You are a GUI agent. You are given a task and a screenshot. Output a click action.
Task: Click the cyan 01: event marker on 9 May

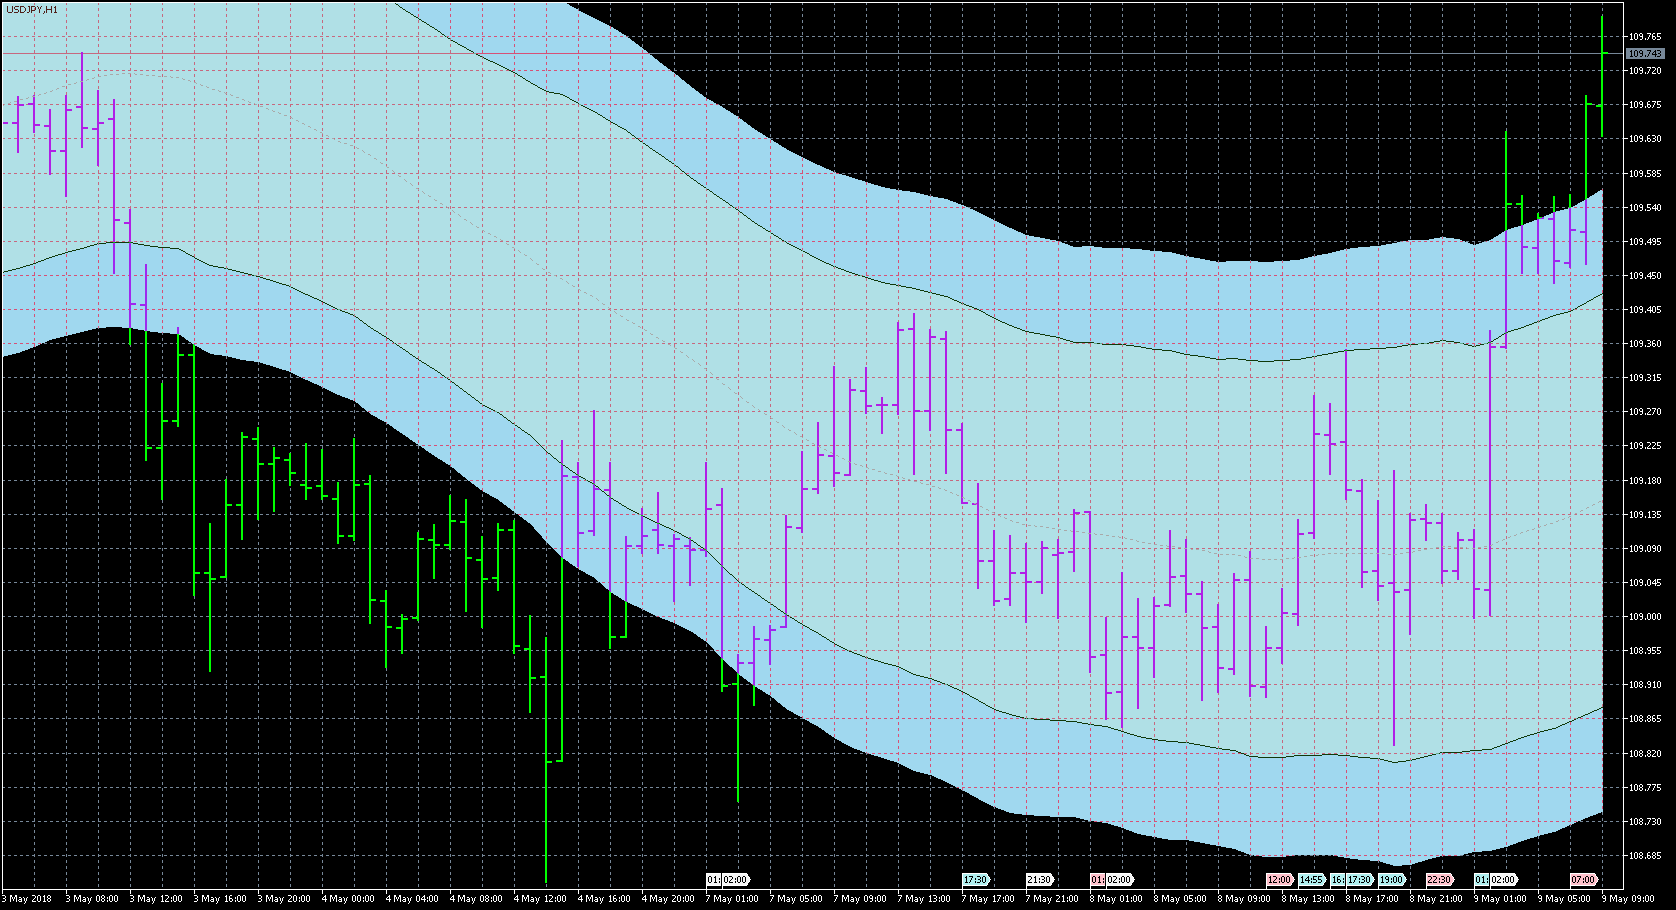tap(1481, 880)
